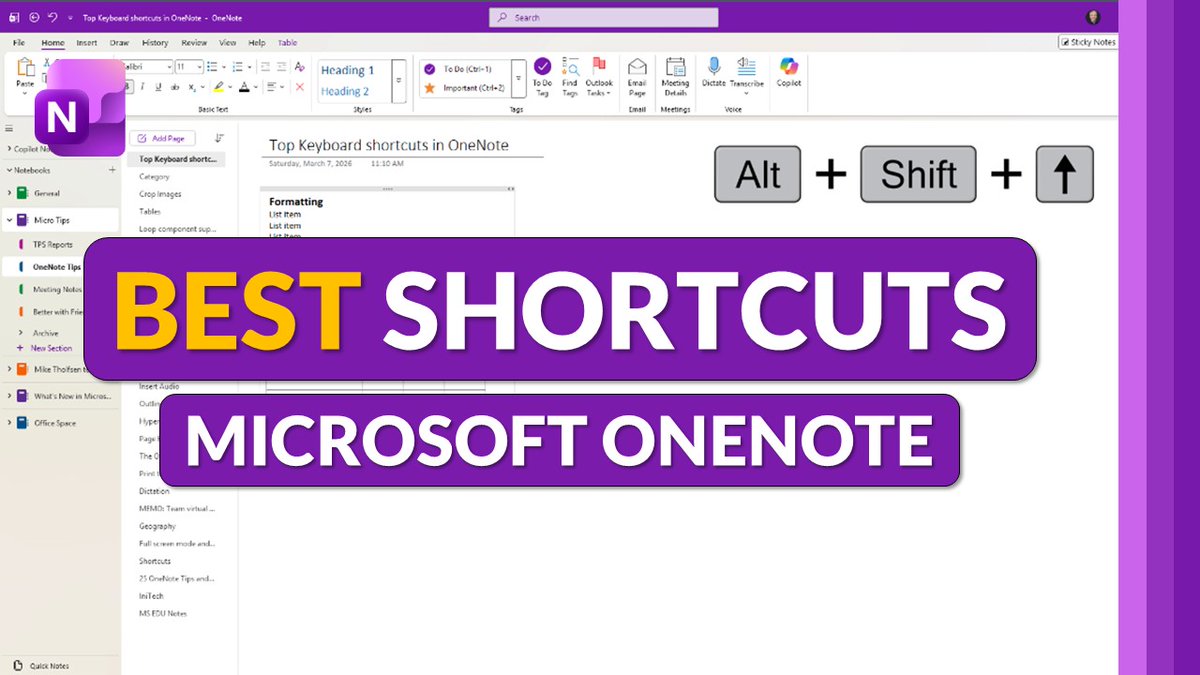The image size is (1200, 675).
Task: Click the Back arrow in title bar
Action: 35,18
